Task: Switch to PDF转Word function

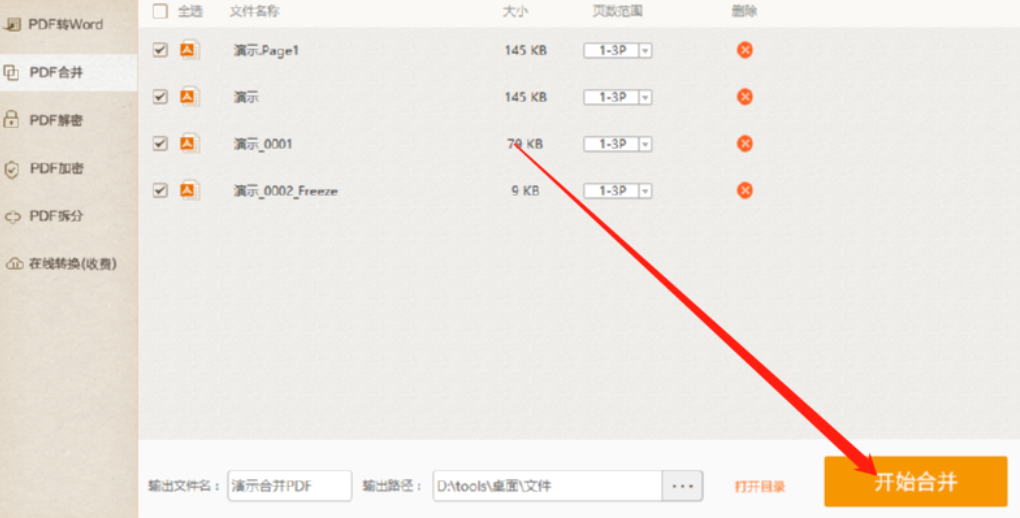Action: [x=68, y=25]
